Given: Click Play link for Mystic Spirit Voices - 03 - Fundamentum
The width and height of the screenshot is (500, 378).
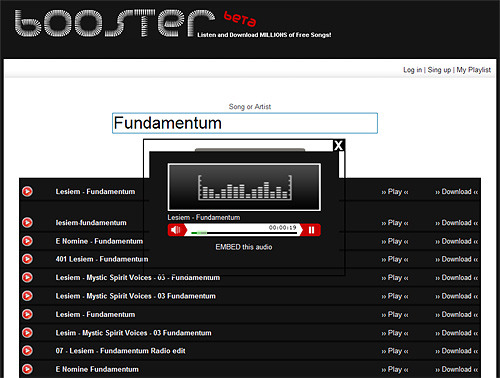Looking at the screenshot, I should (x=395, y=278).
